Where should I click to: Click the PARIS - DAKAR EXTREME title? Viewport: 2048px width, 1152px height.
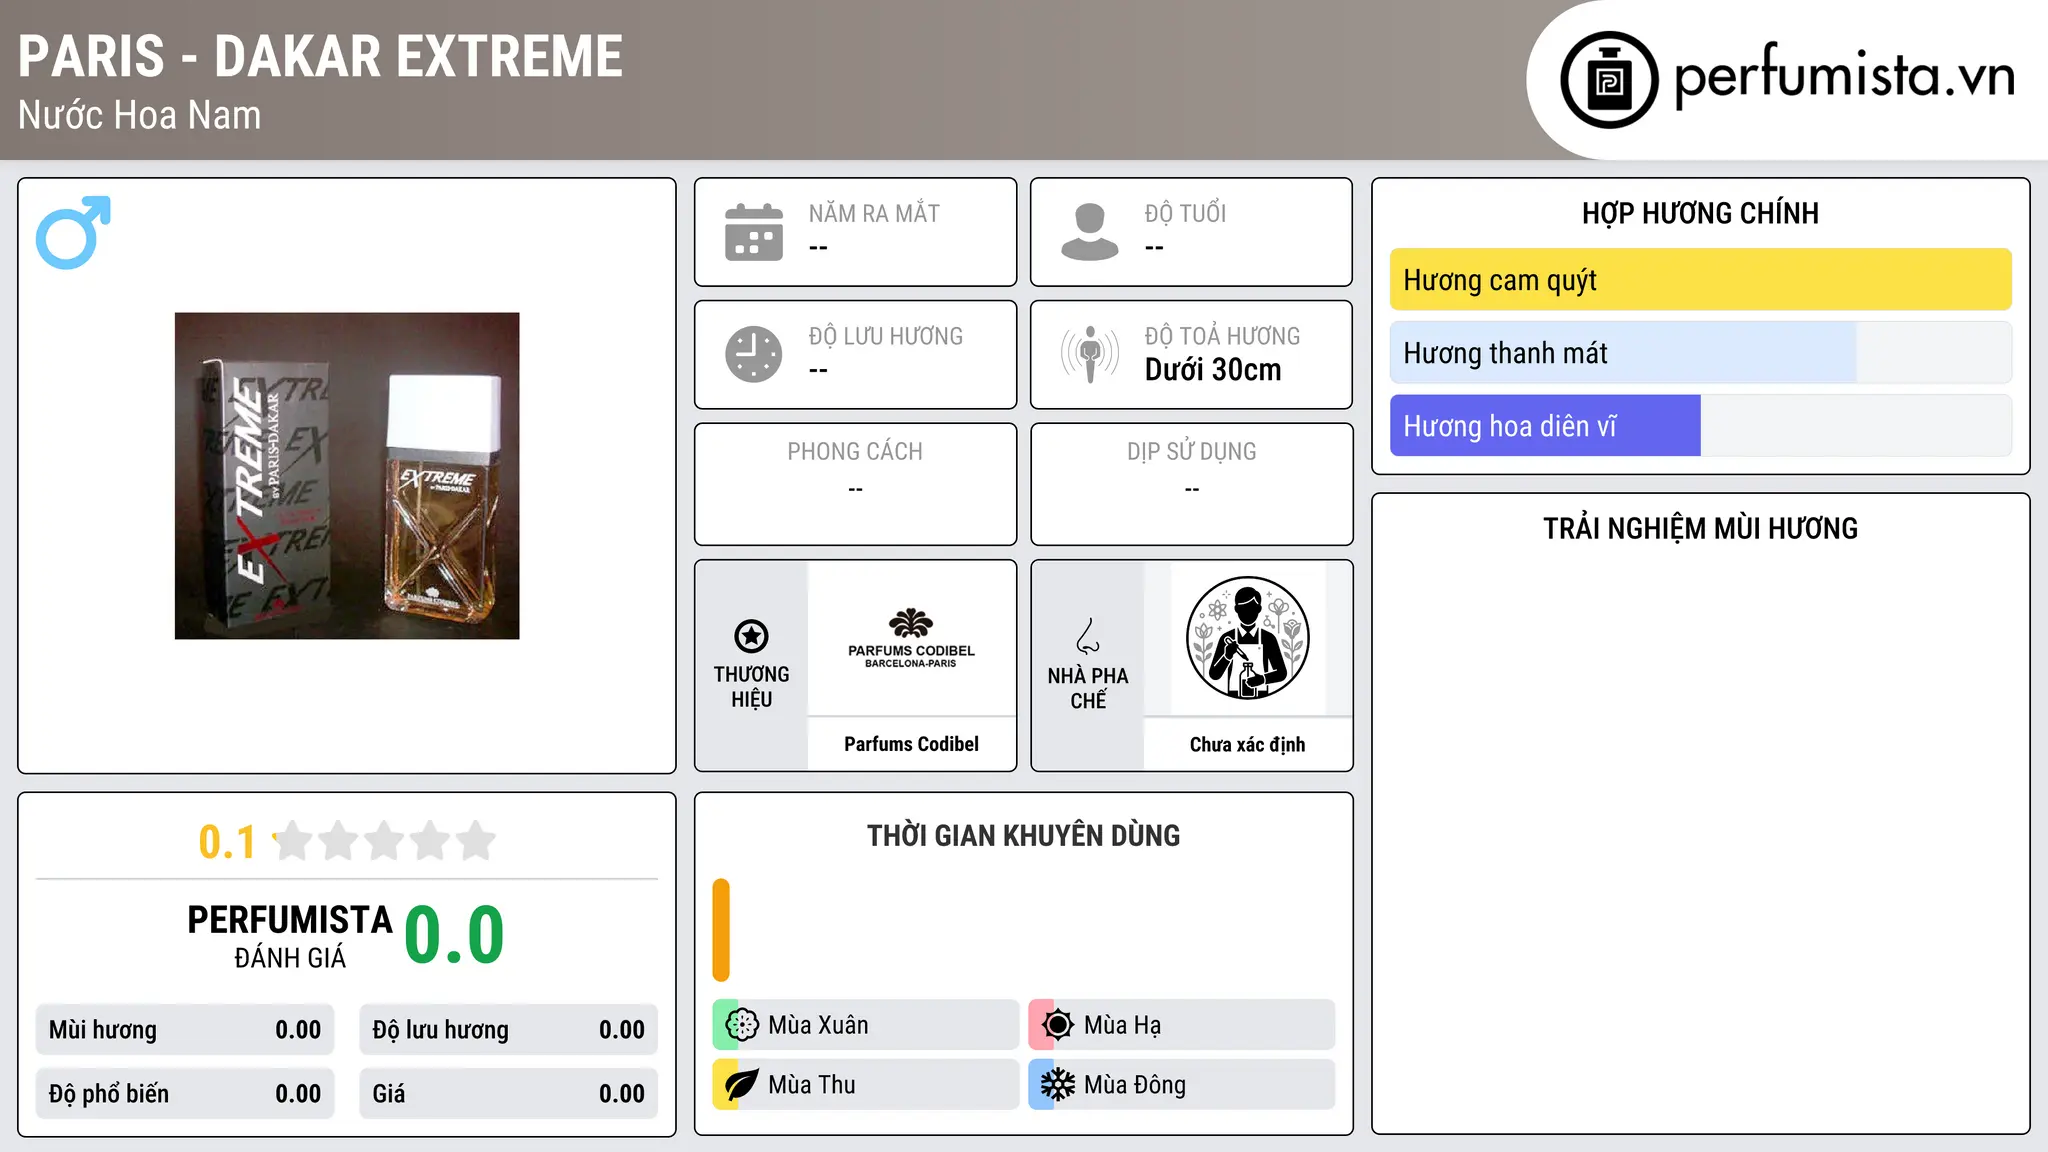(320, 56)
